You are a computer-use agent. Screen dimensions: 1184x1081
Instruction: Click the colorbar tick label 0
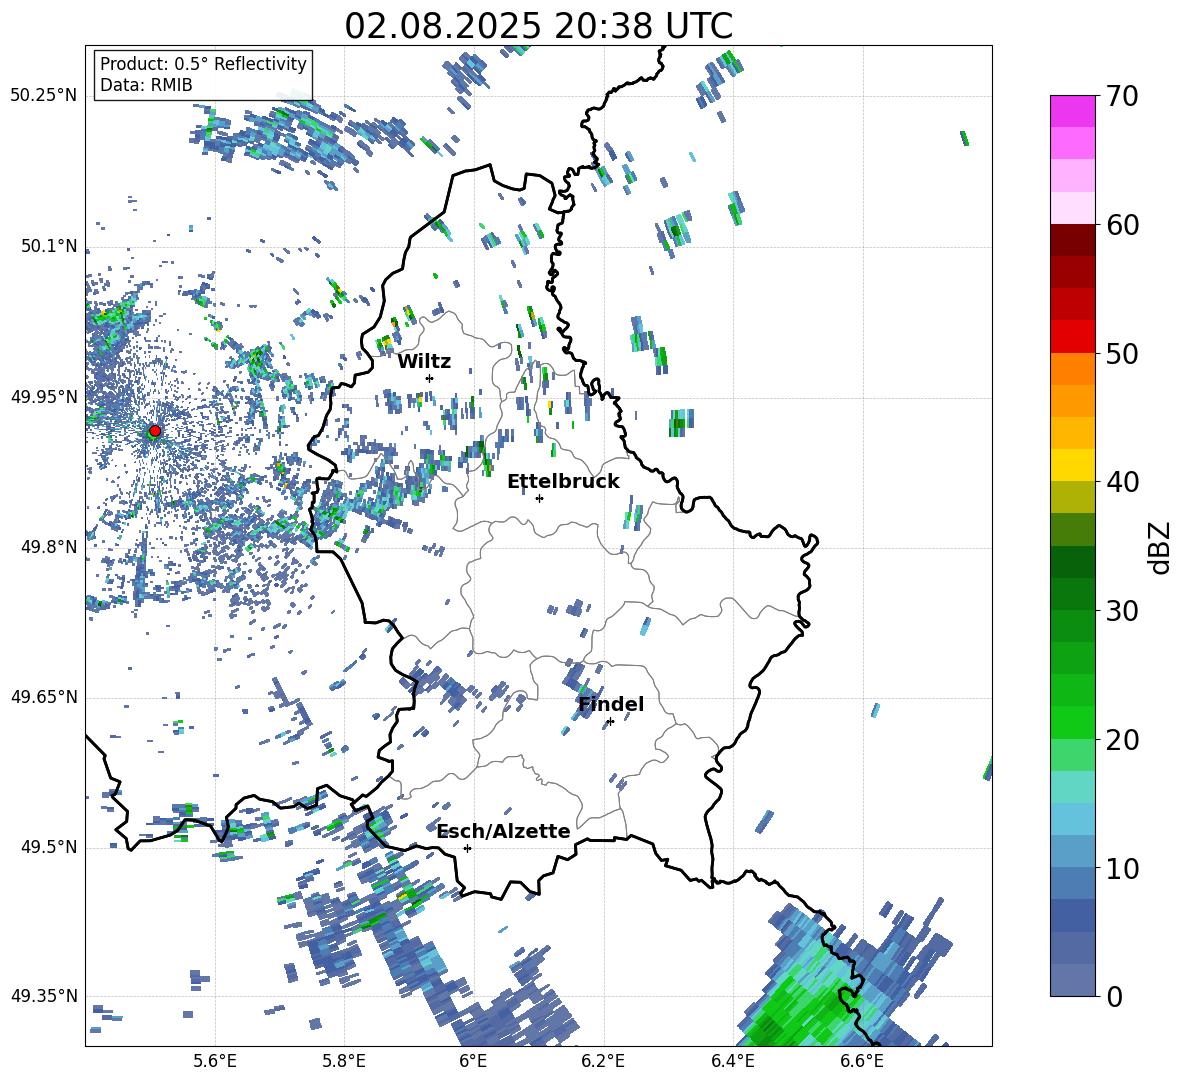[x=1114, y=996]
